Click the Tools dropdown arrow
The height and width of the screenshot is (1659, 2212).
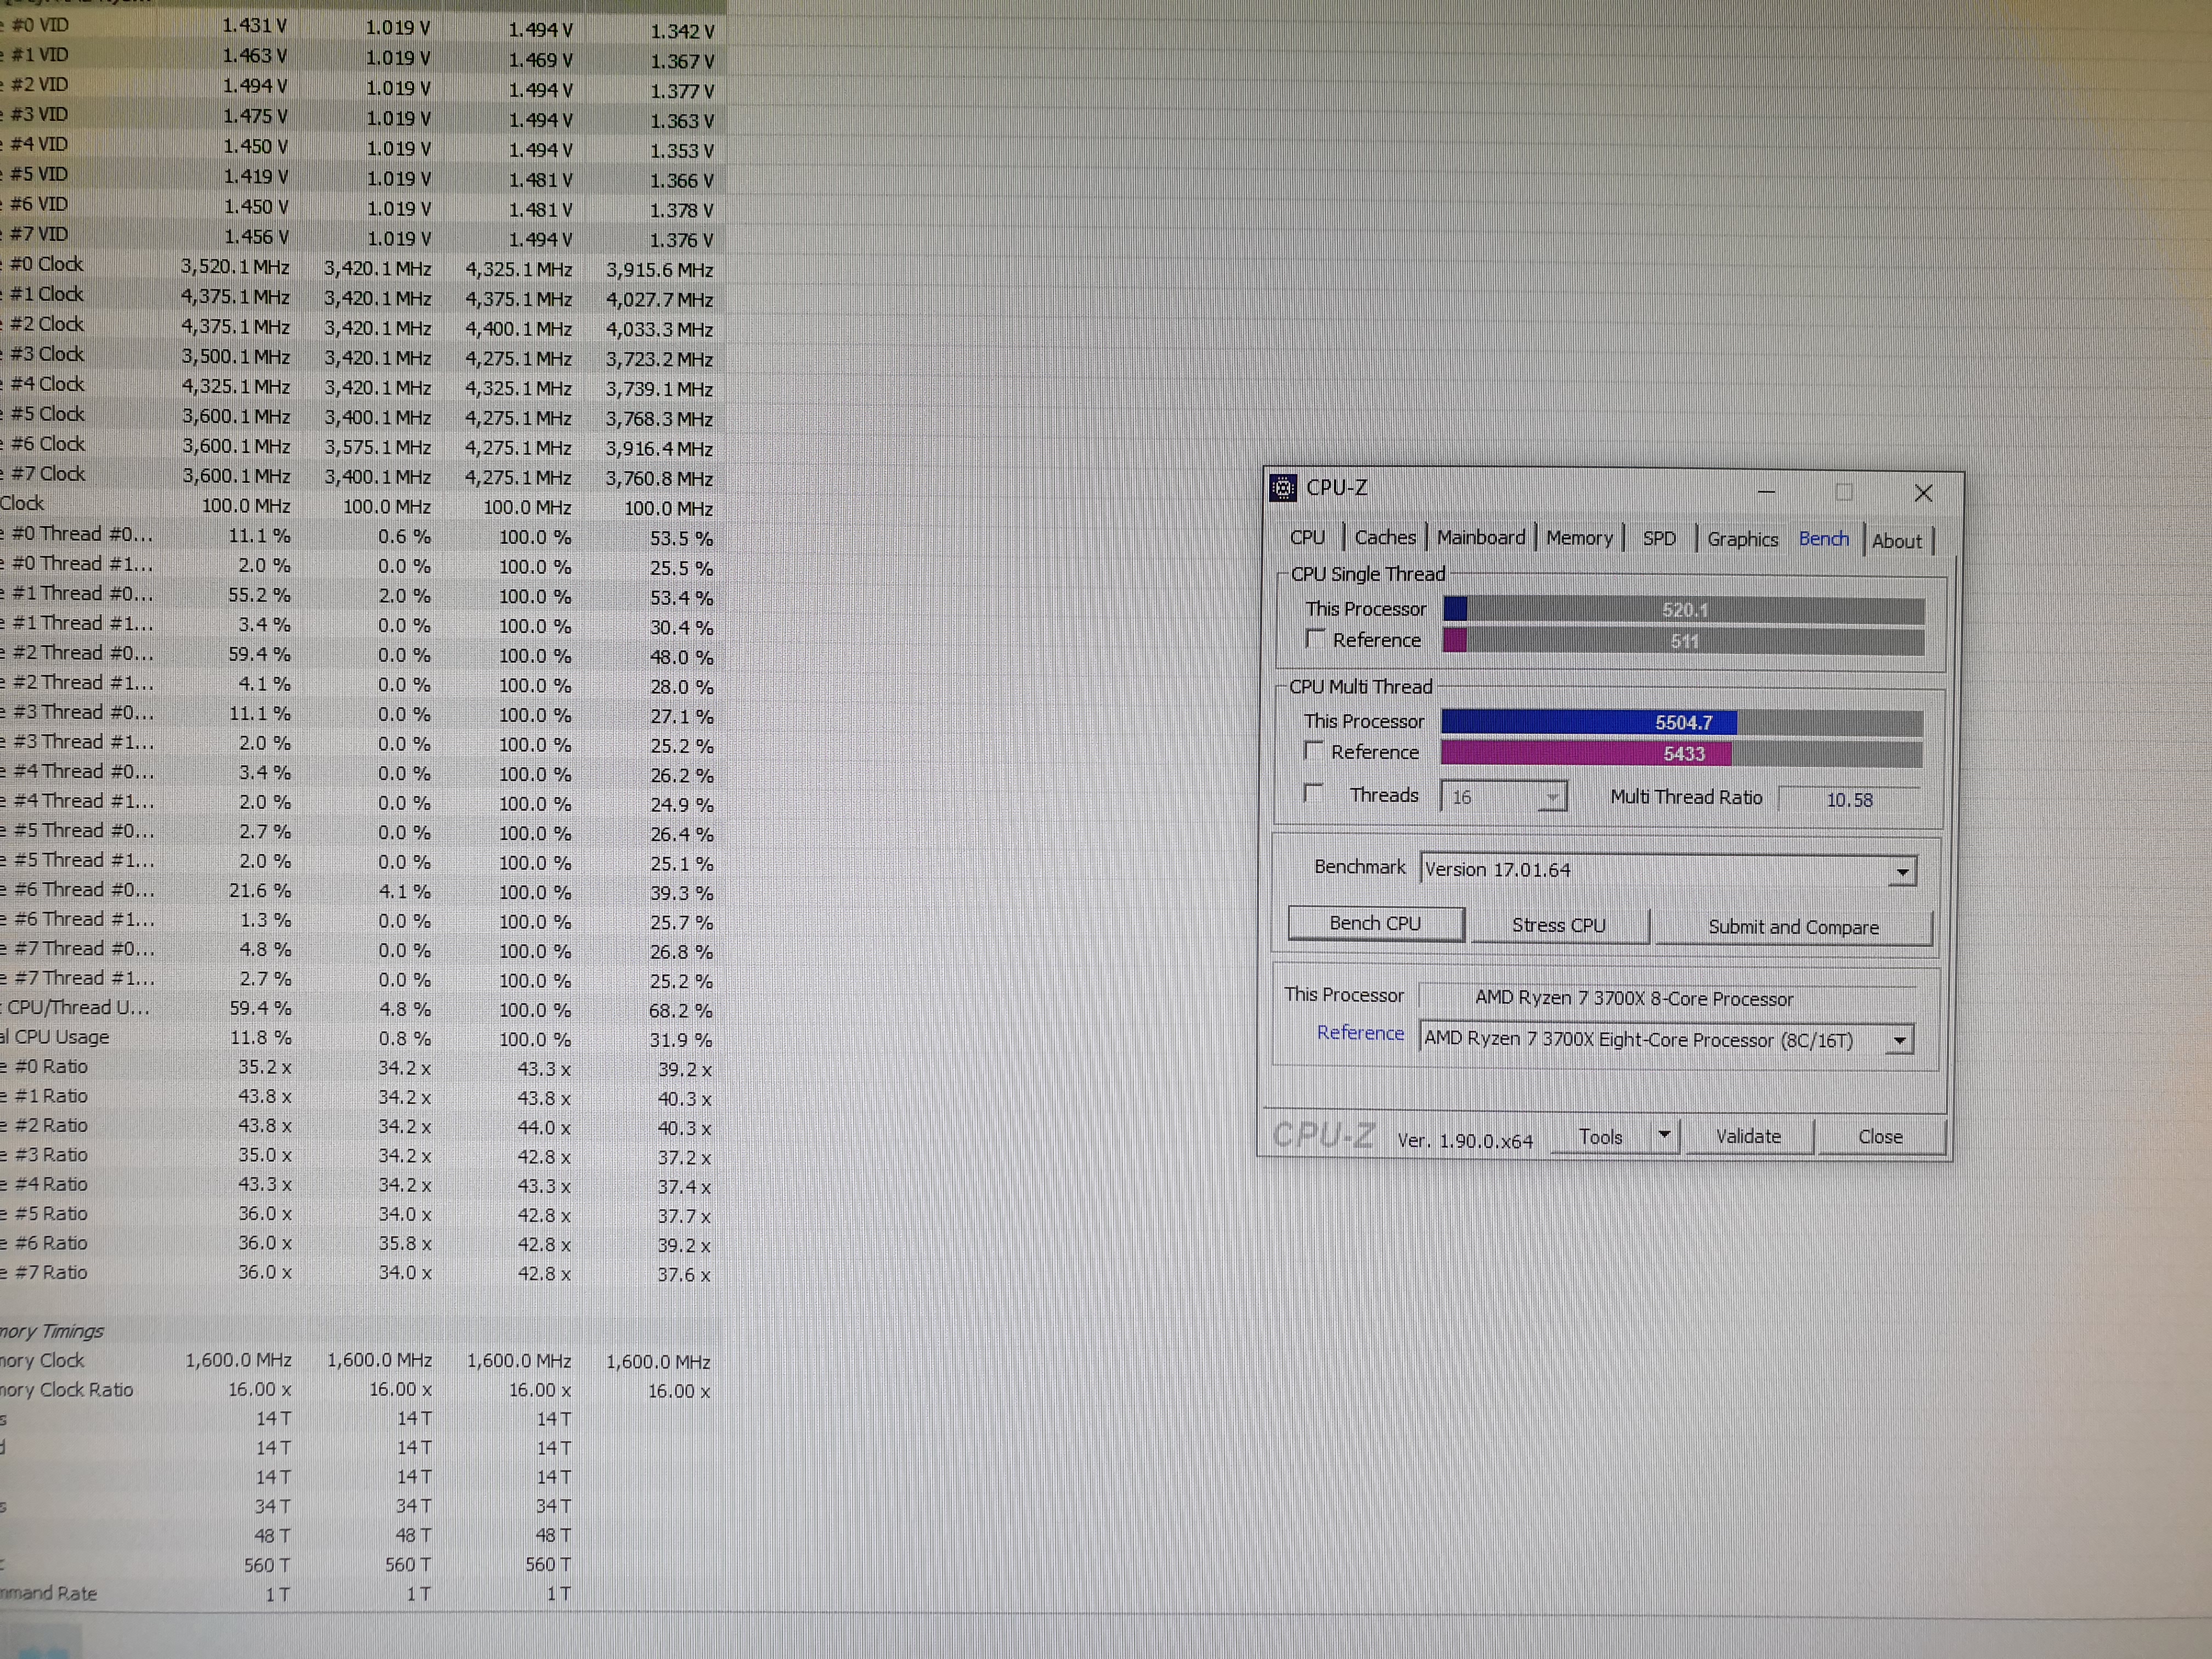click(1664, 1135)
